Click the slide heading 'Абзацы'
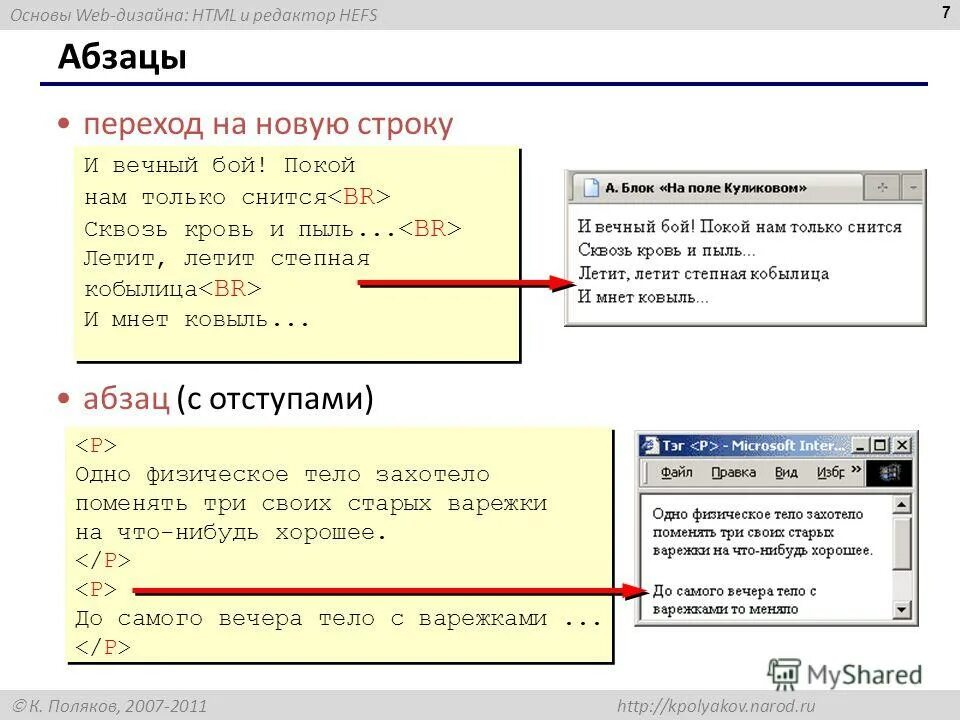 pos(122,58)
